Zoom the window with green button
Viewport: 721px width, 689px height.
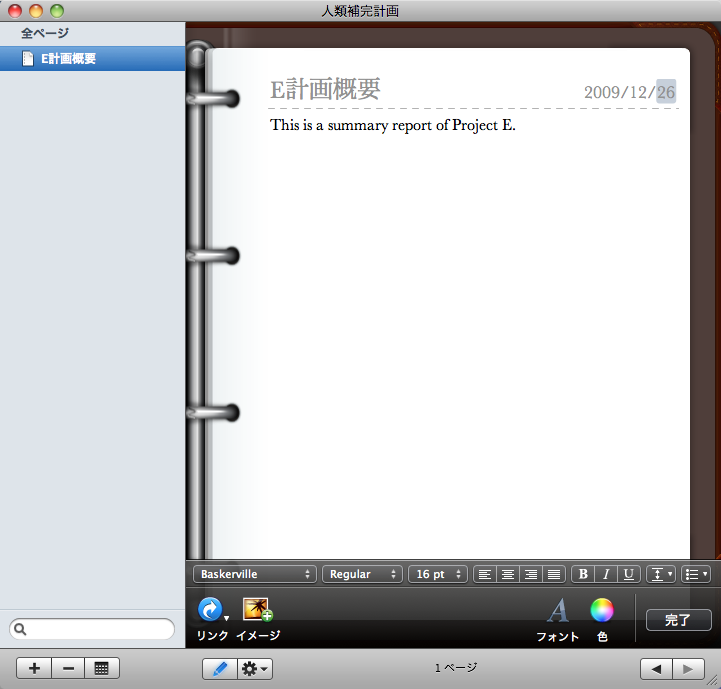coord(57,11)
